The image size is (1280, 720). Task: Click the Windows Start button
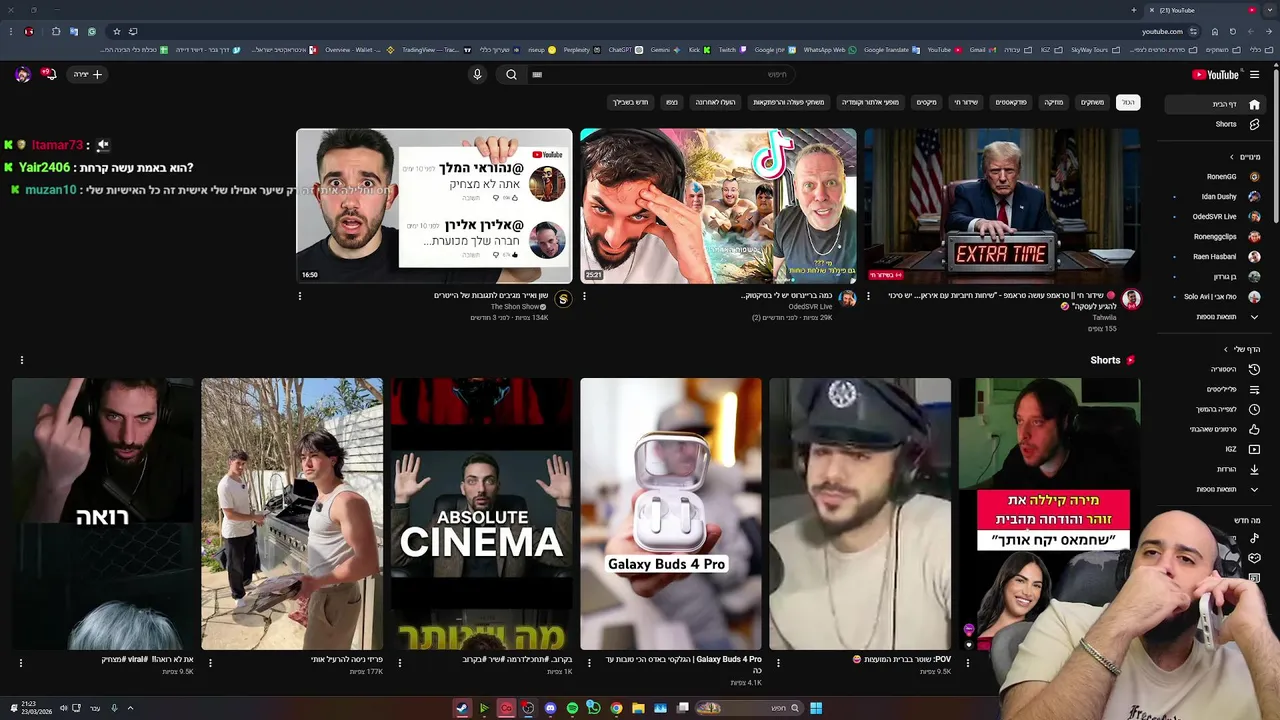816,708
